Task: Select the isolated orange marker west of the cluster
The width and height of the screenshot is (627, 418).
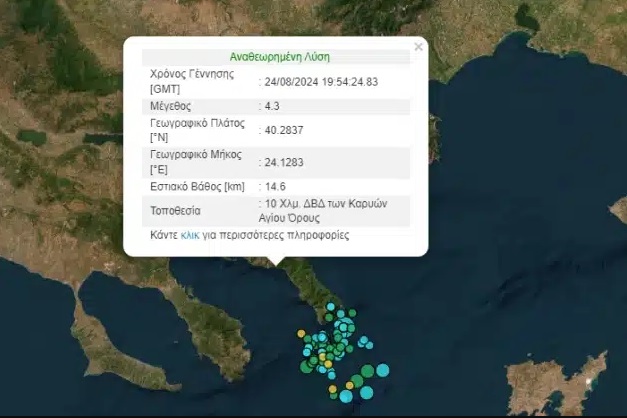Action: (x=299, y=333)
